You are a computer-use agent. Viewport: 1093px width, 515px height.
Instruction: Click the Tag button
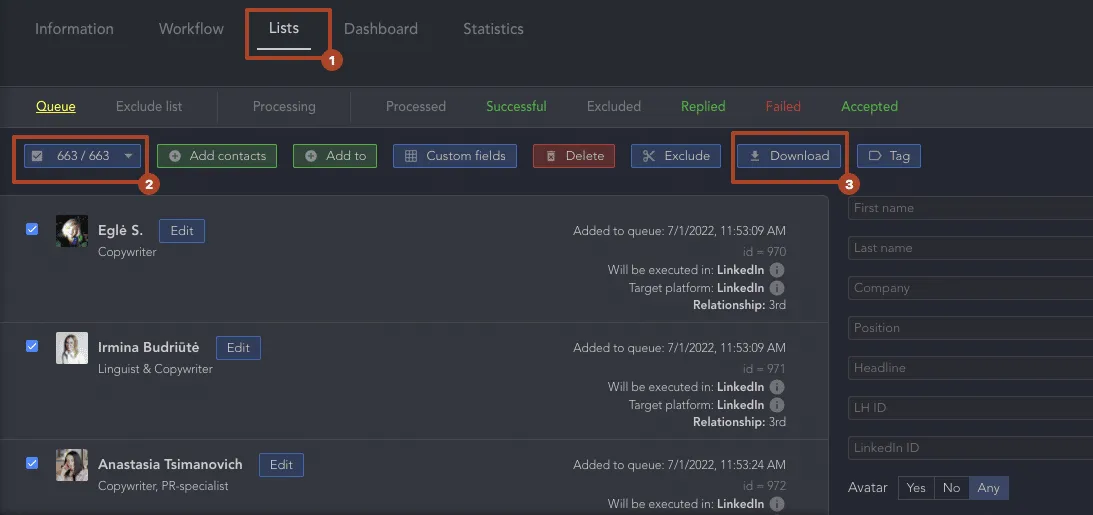pos(889,156)
